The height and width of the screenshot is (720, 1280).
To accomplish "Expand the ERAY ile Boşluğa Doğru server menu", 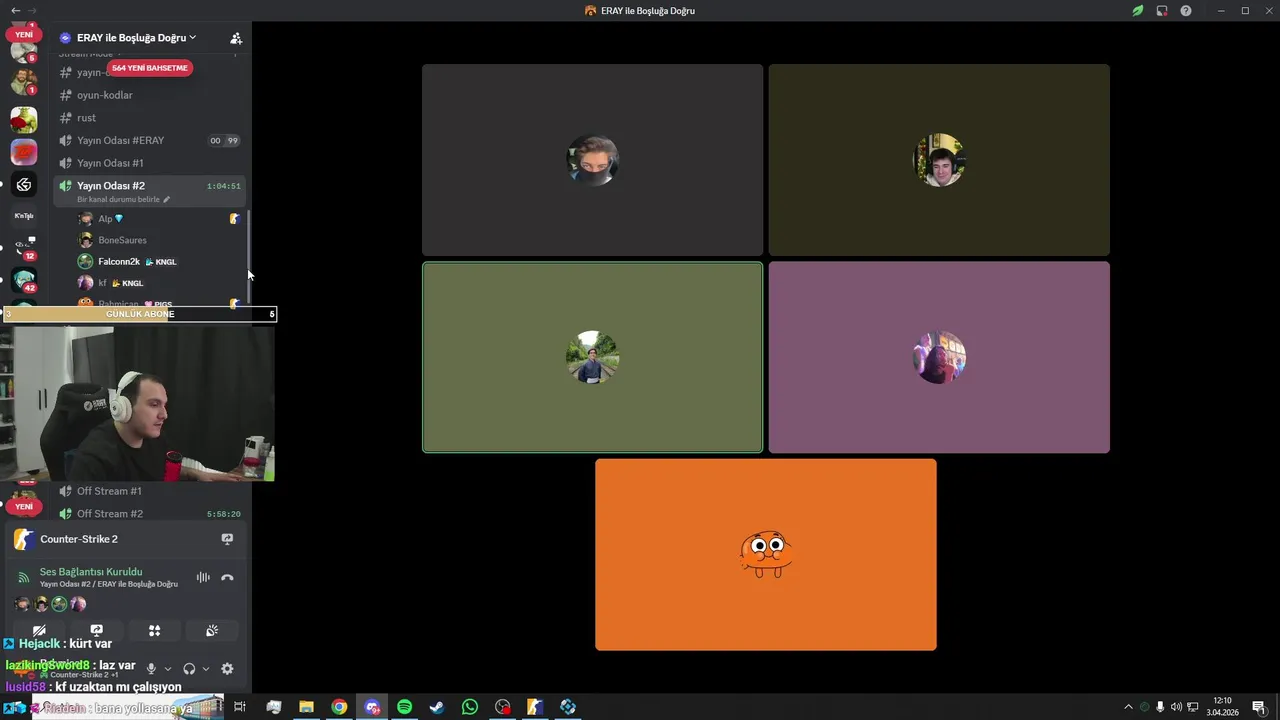I will click(x=136, y=38).
